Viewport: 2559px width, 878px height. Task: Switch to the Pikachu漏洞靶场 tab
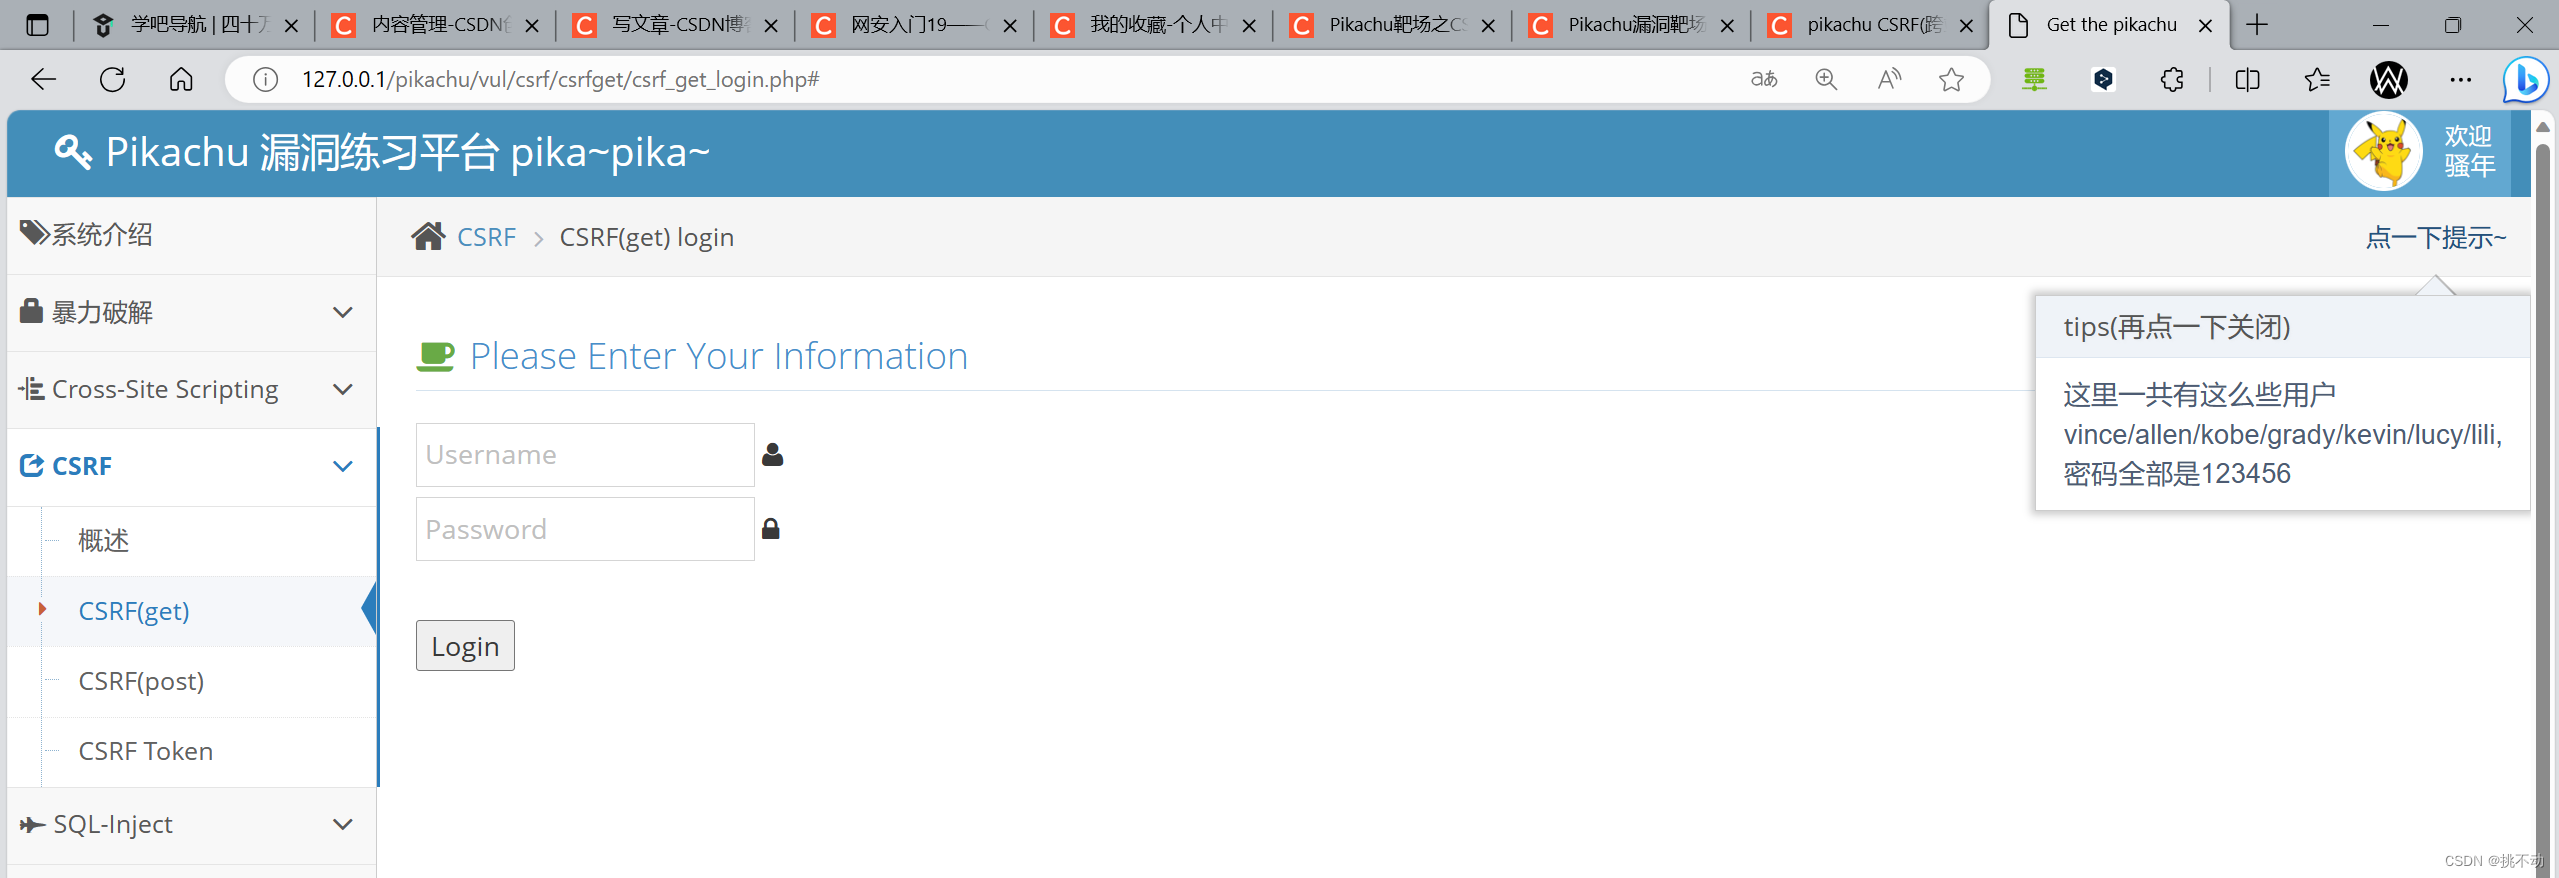1631,25
